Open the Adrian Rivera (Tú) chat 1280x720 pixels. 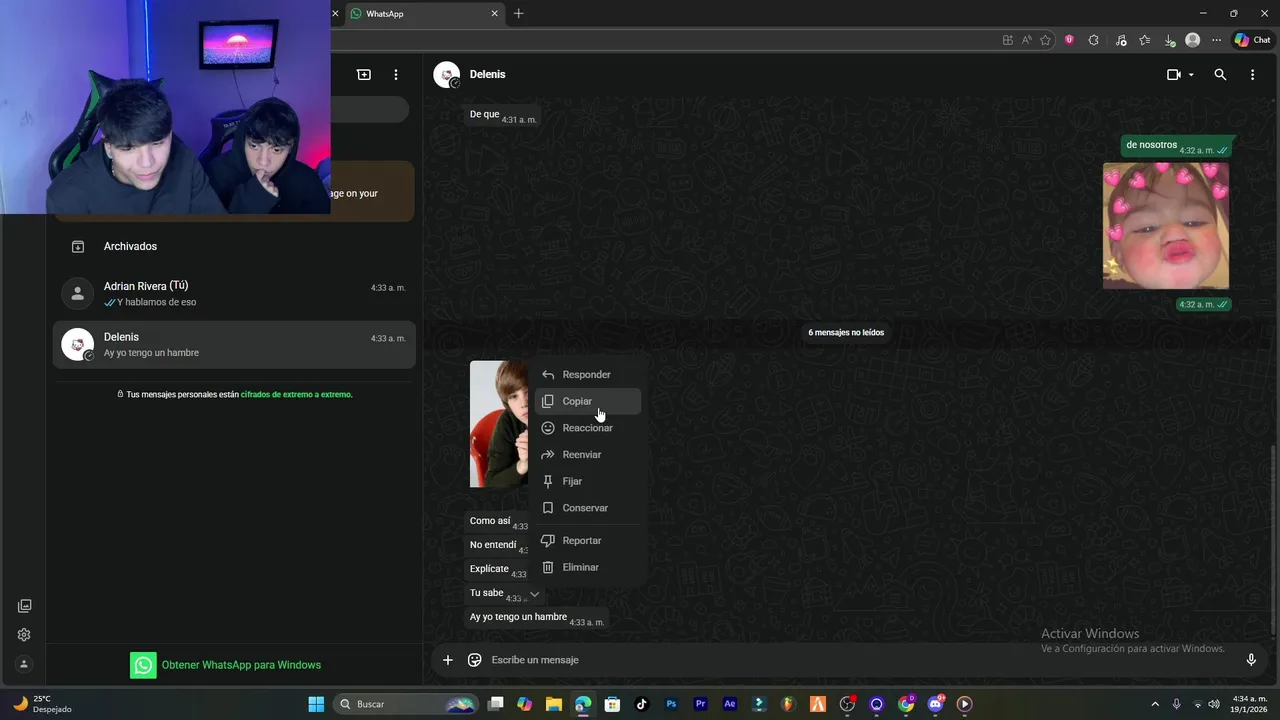pos(234,293)
